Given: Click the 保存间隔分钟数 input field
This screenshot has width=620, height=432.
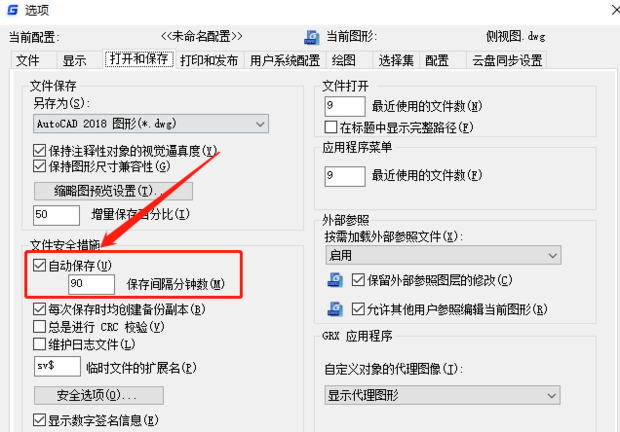Looking at the screenshot, I should click(91, 284).
